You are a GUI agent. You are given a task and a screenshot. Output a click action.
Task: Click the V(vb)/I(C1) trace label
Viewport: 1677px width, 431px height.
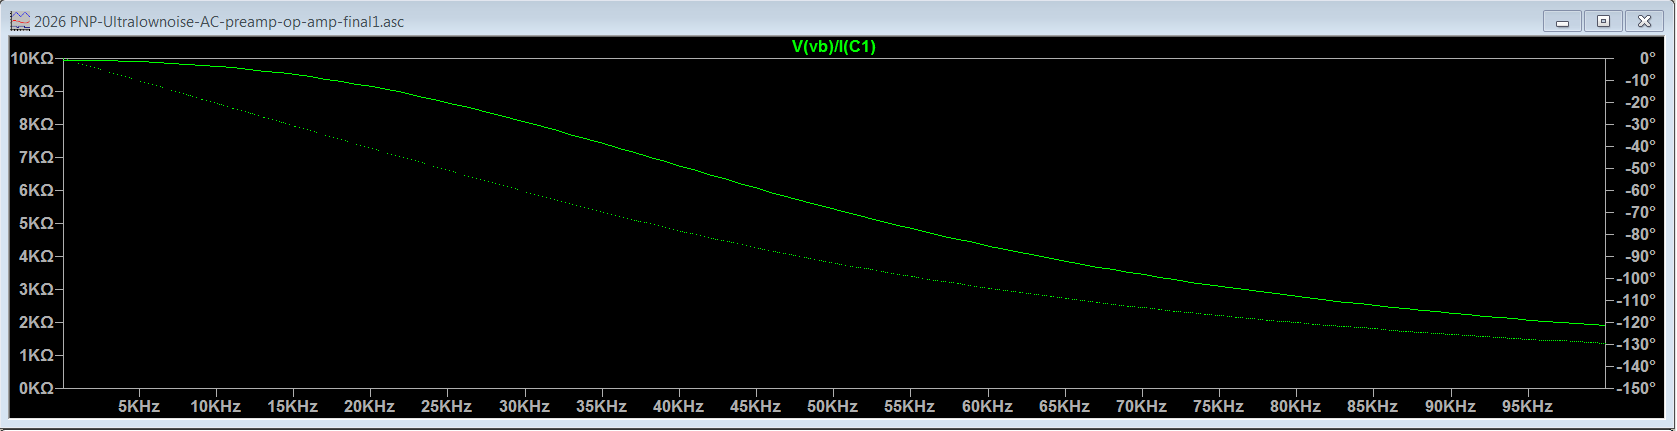pos(833,47)
